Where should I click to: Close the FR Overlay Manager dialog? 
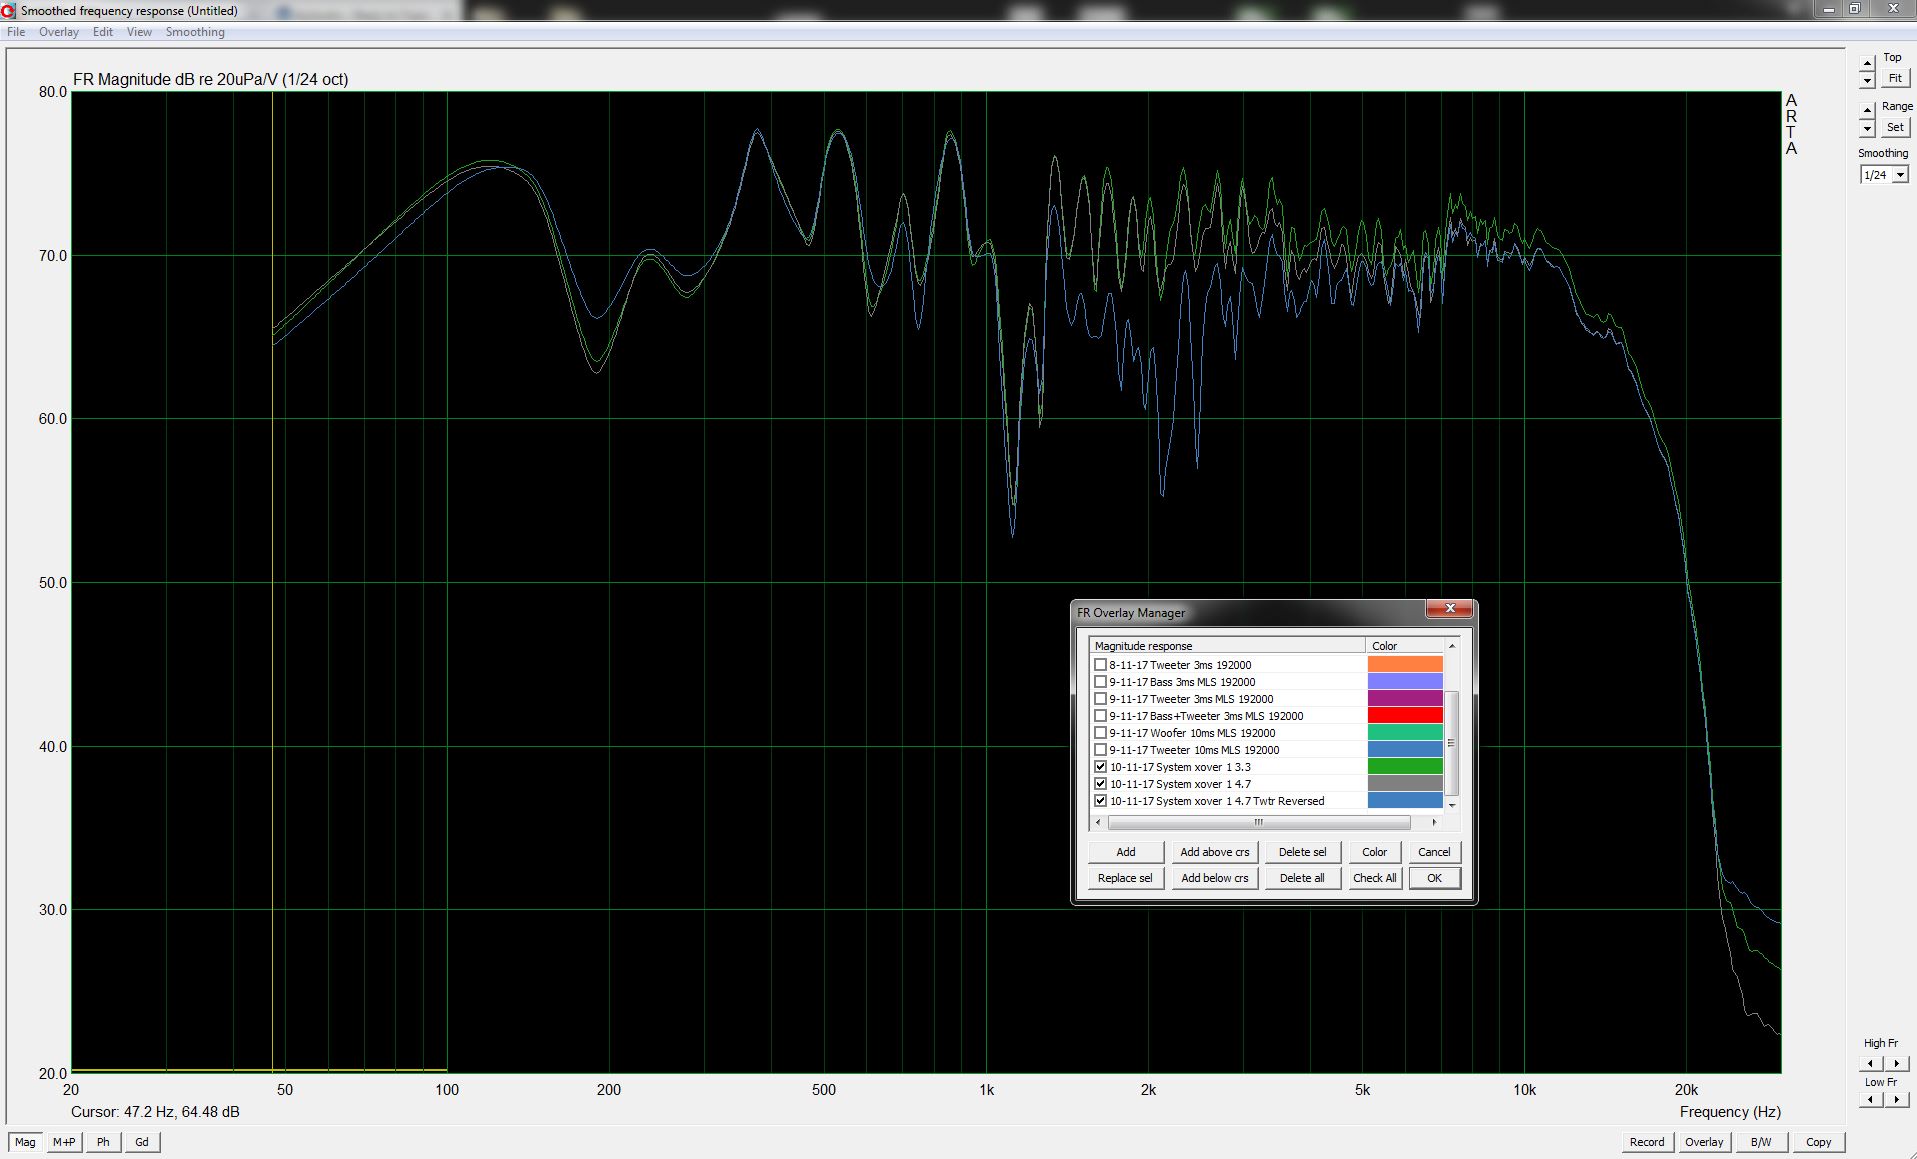1449,608
